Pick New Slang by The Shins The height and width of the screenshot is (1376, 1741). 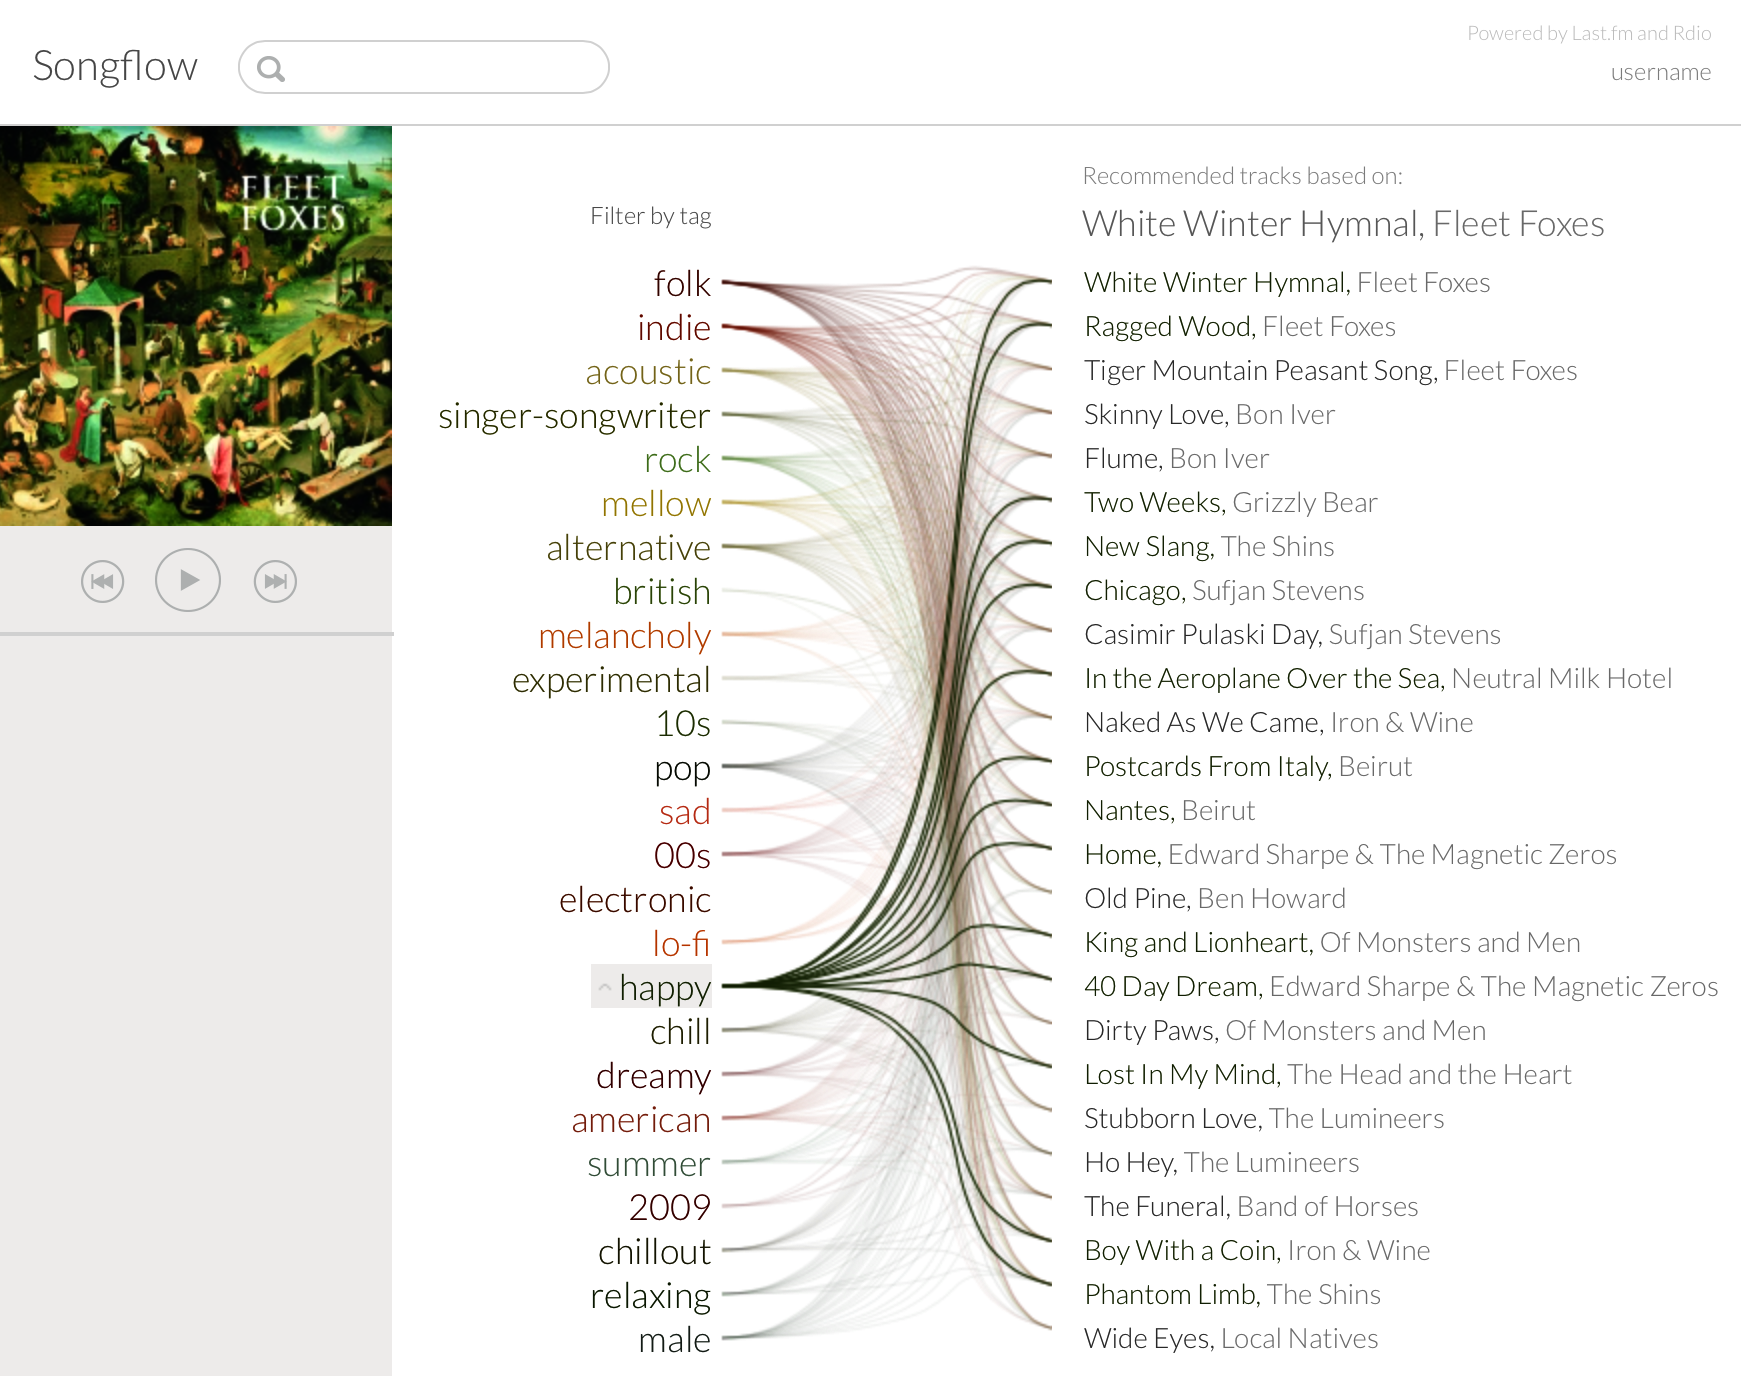tap(1210, 547)
